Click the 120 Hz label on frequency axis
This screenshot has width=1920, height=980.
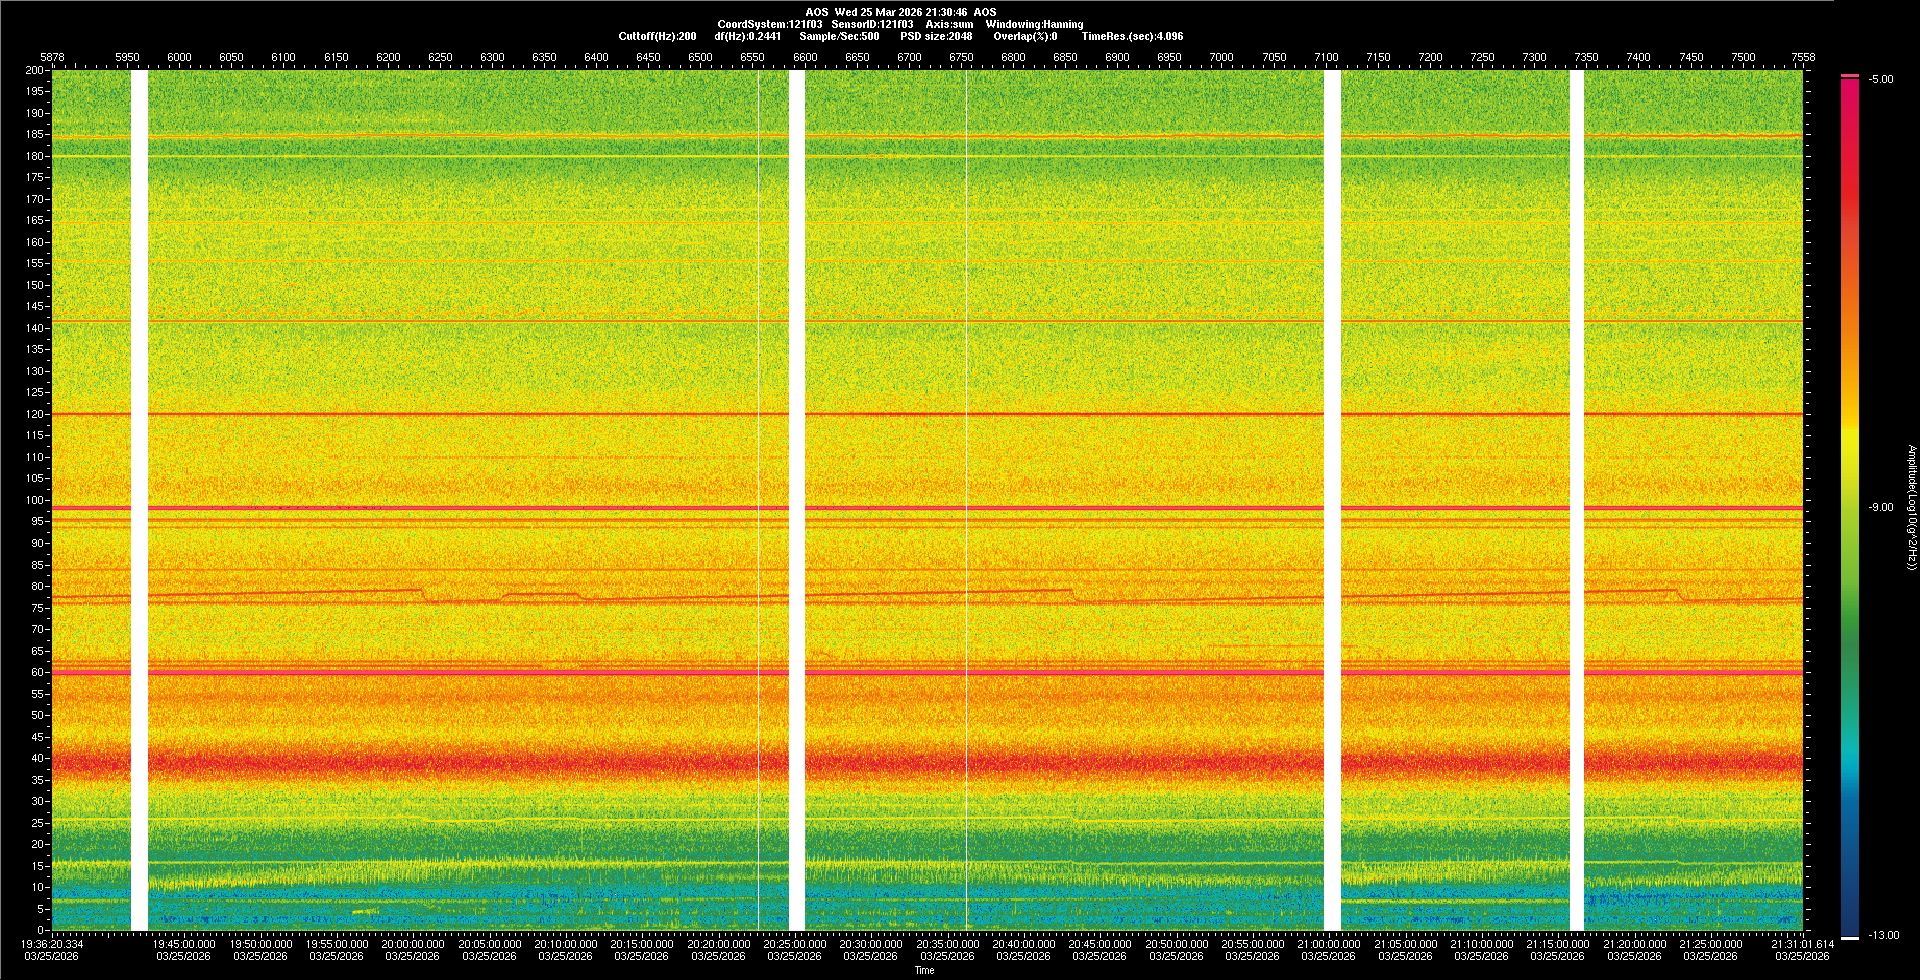pos(34,414)
